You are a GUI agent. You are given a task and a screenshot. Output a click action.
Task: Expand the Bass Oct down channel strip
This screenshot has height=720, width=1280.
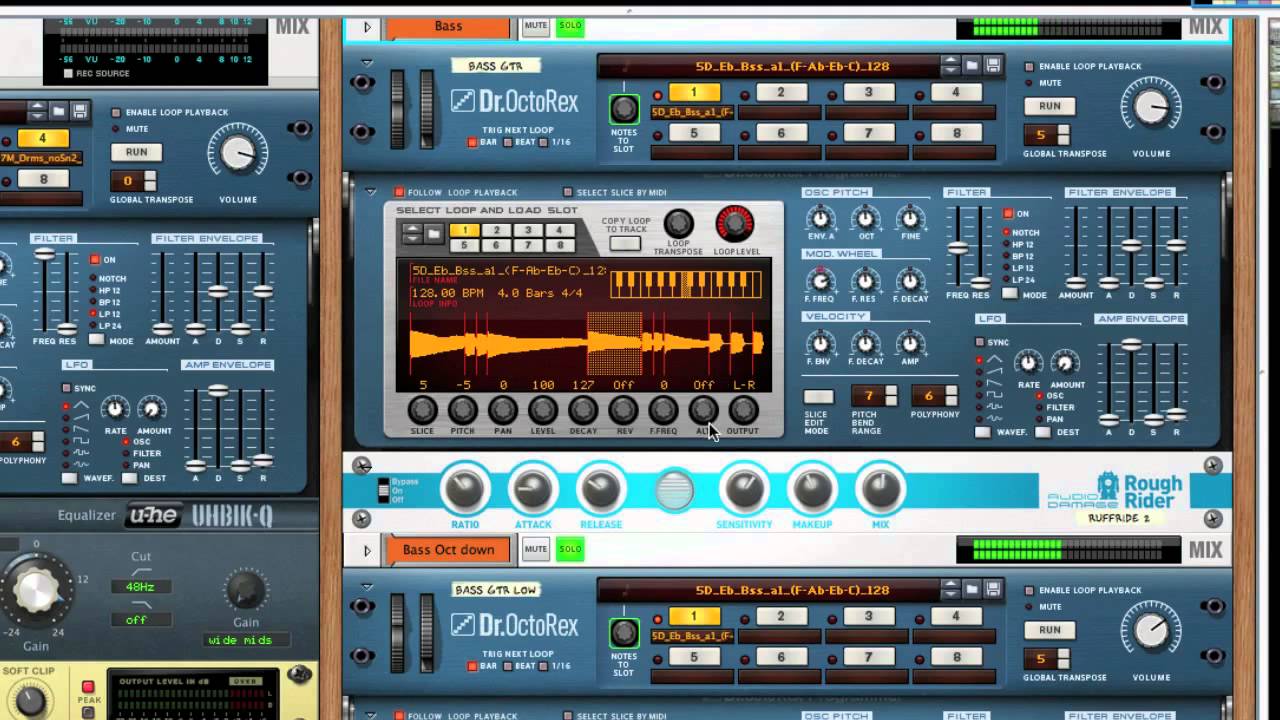(x=367, y=550)
